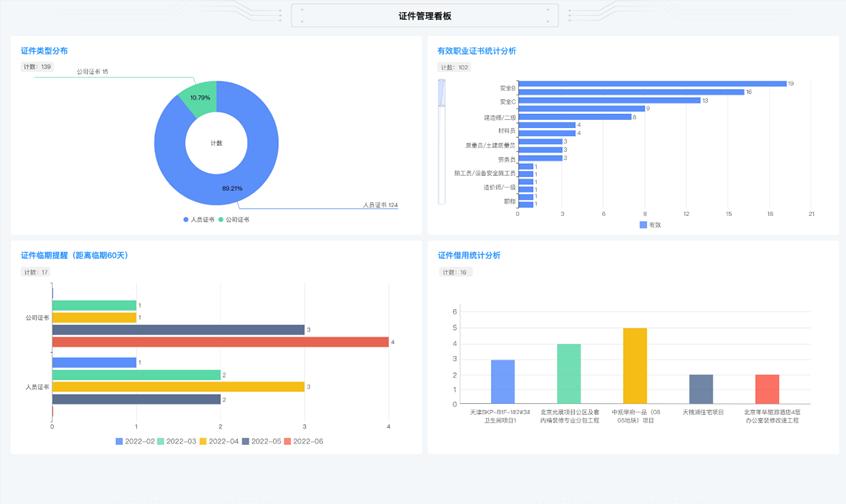Click the red 2022-06 bar valued 4

tap(220, 342)
